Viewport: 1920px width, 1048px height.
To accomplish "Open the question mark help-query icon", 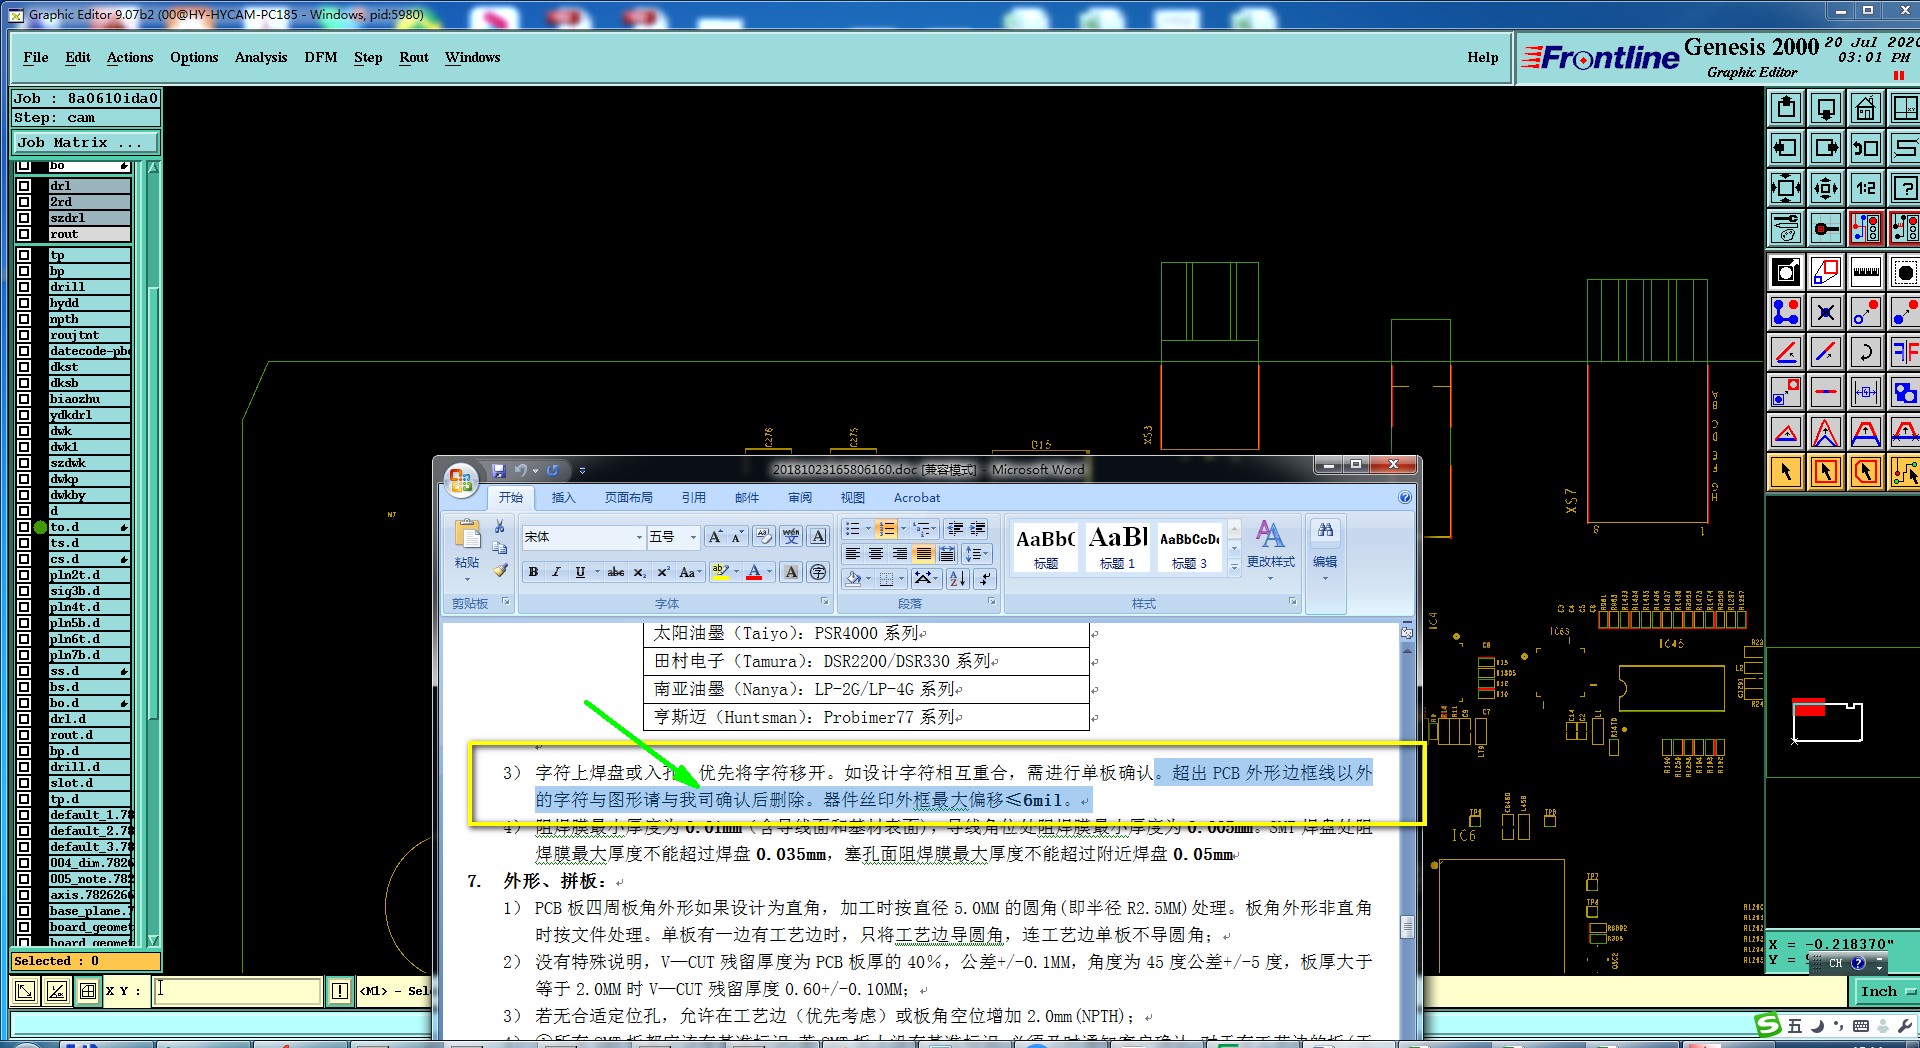I will click(x=1905, y=188).
